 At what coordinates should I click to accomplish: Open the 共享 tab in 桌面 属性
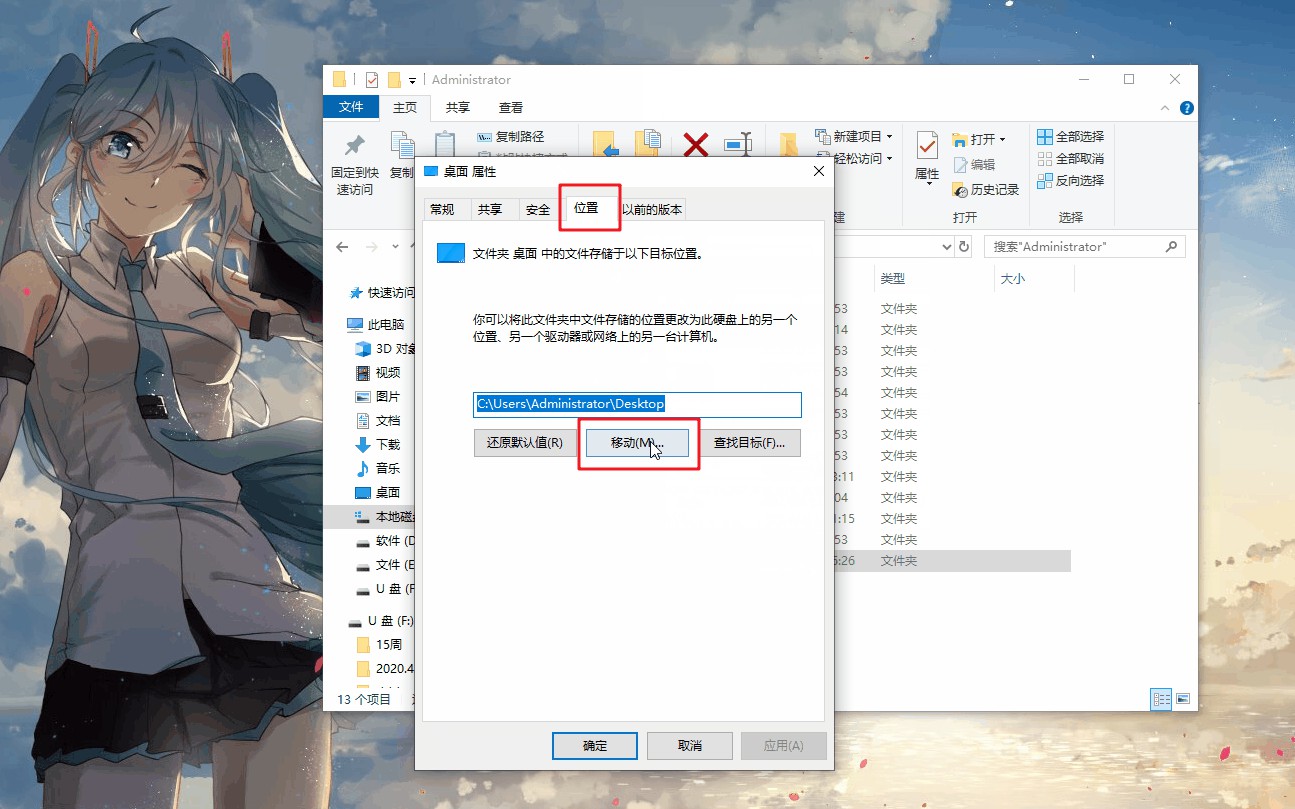[490, 209]
